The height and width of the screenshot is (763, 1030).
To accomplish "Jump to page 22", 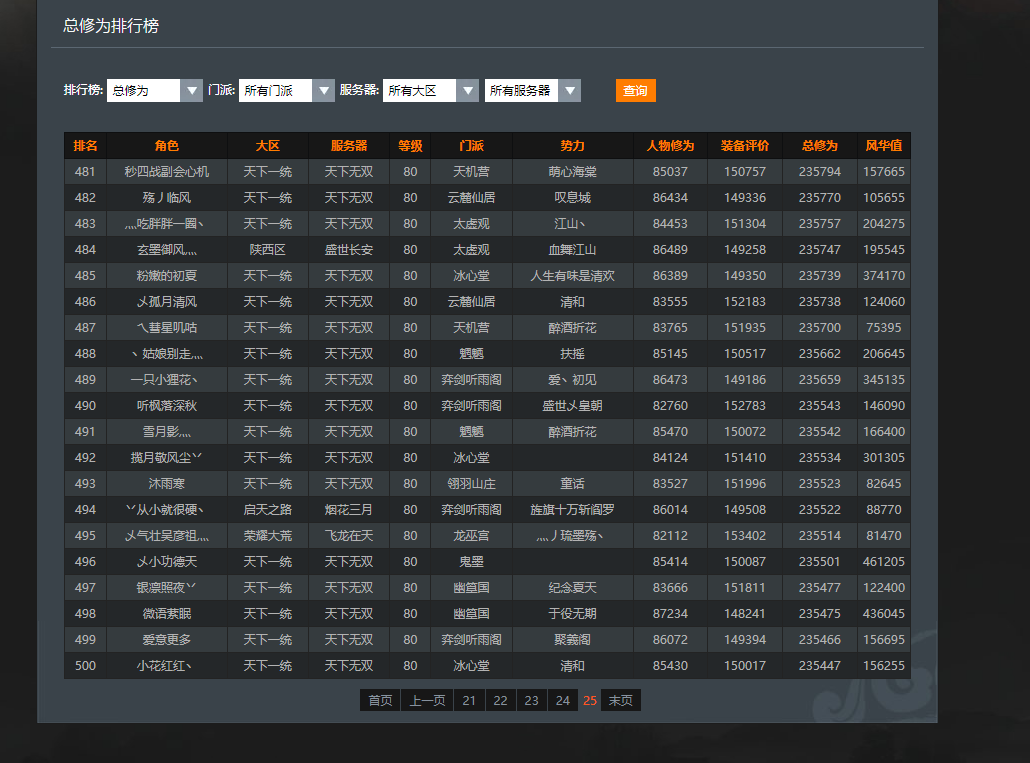I will coord(500,701).
